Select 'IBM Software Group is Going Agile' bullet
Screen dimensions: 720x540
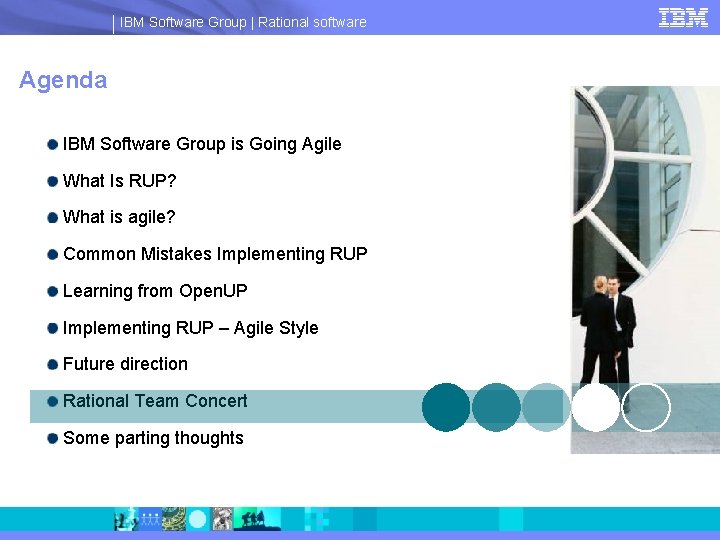[x=202, y=144]
